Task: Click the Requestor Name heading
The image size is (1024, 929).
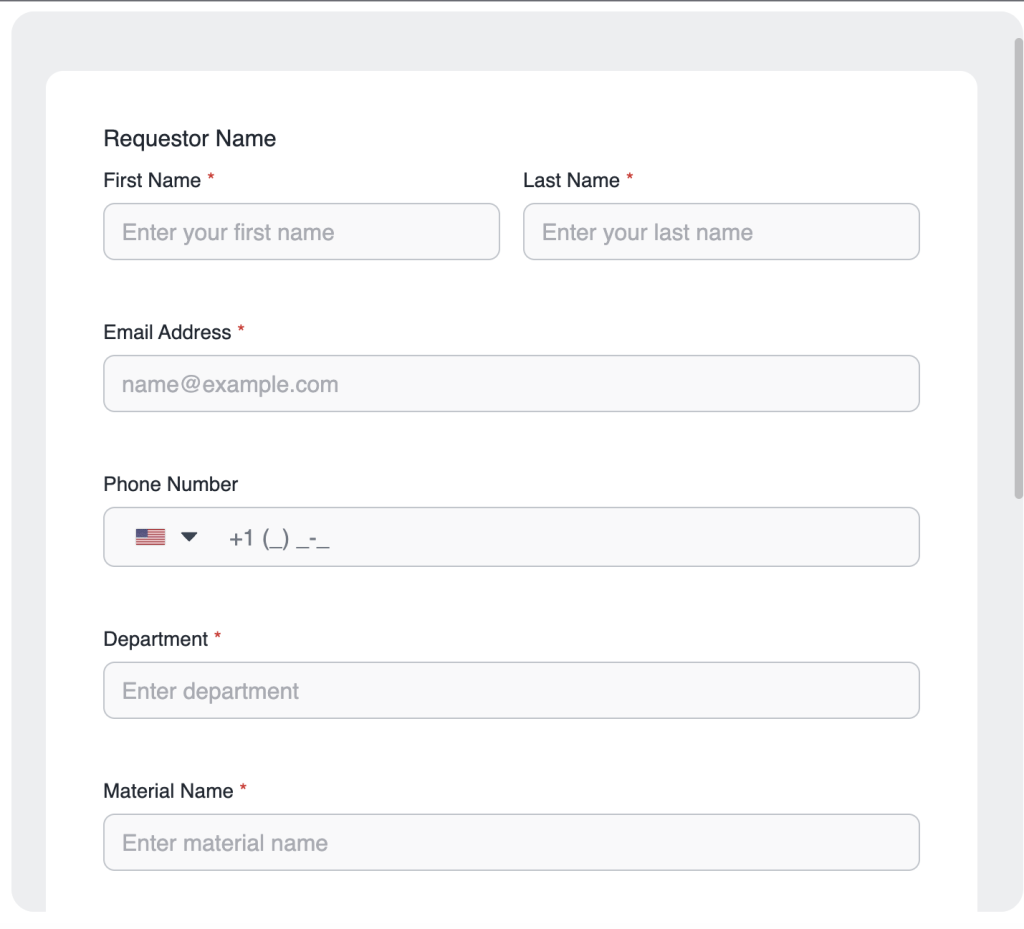Action: pyautogui.click(x=189, y=138)
